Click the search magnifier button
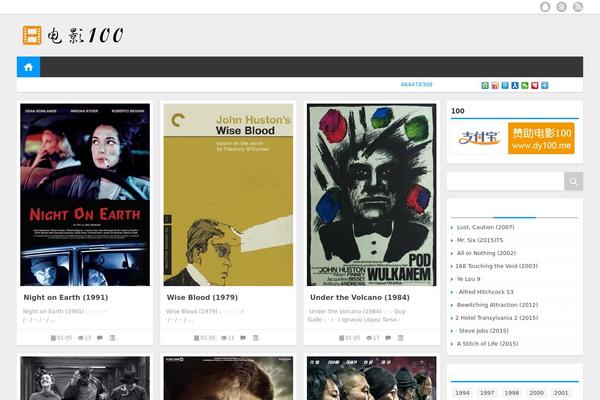This screenshot has height=400, width=600. tap(573, 181)
